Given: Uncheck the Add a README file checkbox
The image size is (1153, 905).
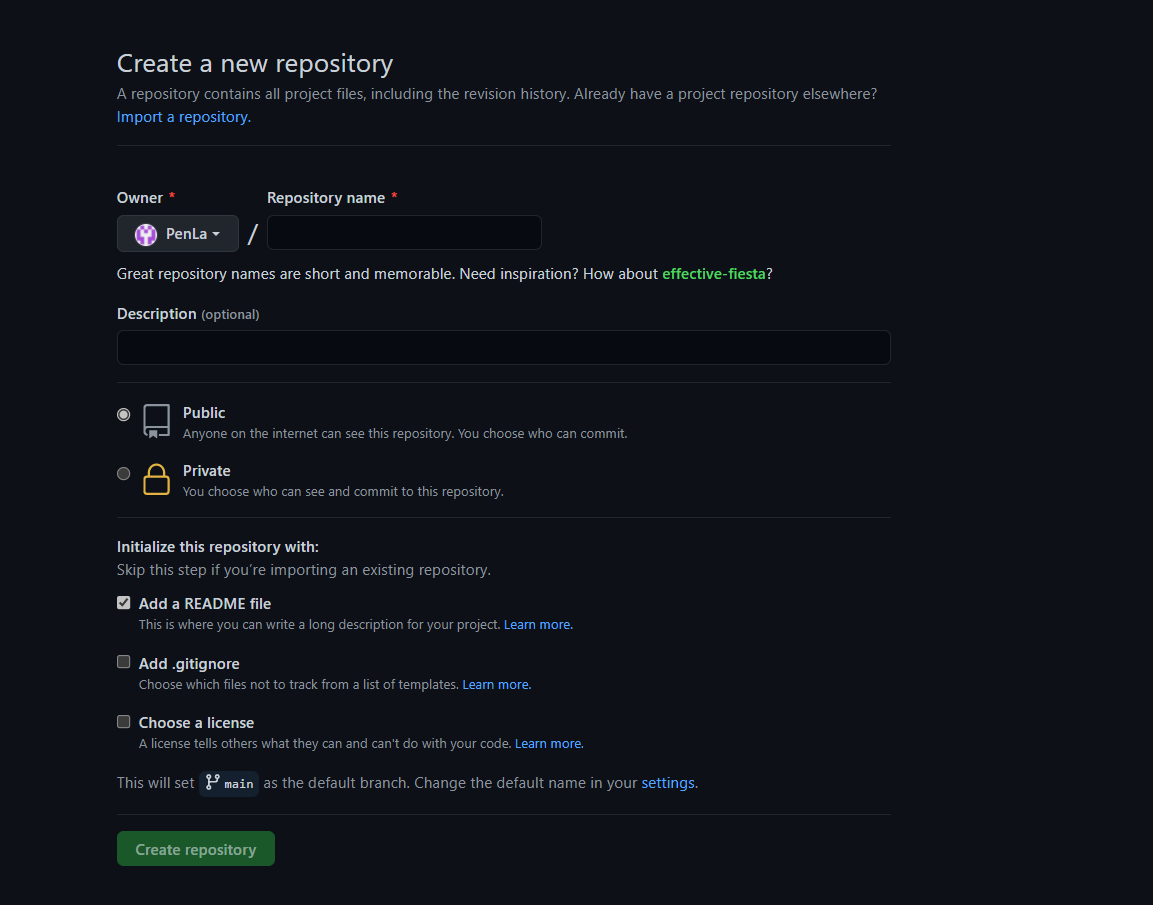Looking at the screenshot, I should [x=124, y=603].
